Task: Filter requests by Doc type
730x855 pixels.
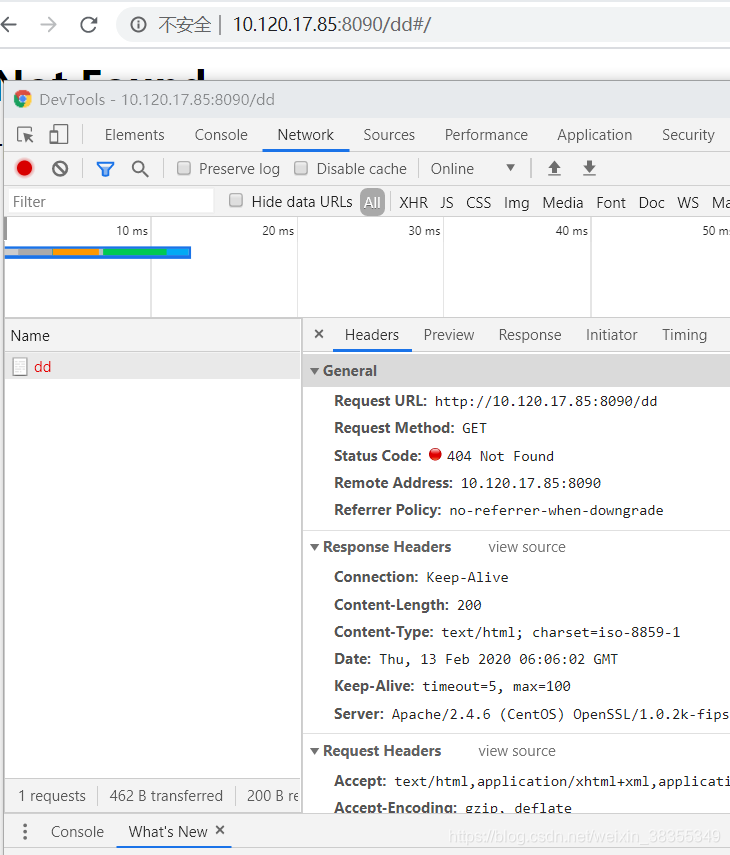Action: tap(651, 202)
